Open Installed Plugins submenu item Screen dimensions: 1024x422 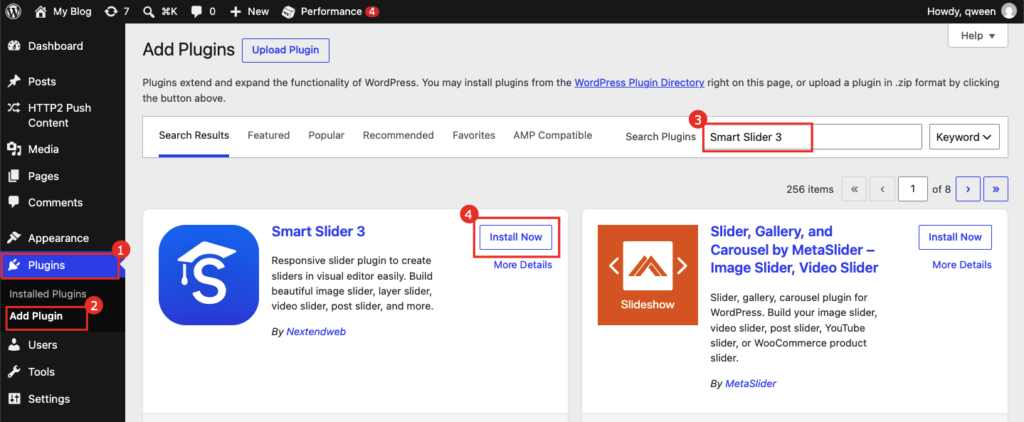pos(48,294)
